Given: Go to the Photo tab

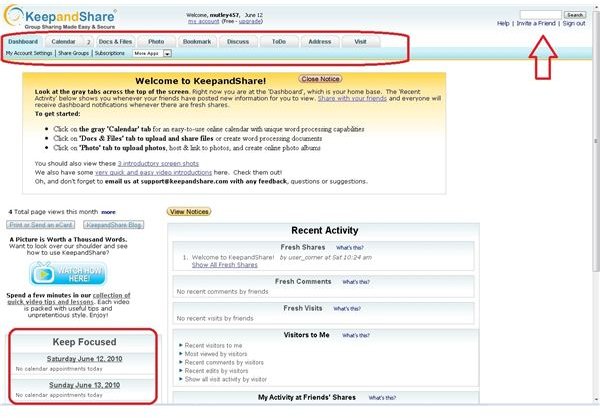Looking at the screenshot, I should [156, 41].
